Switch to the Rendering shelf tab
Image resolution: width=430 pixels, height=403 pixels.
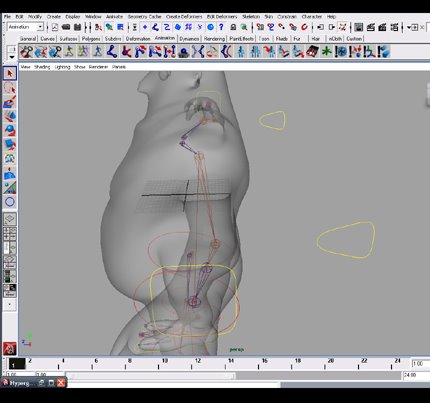point(214,39)
